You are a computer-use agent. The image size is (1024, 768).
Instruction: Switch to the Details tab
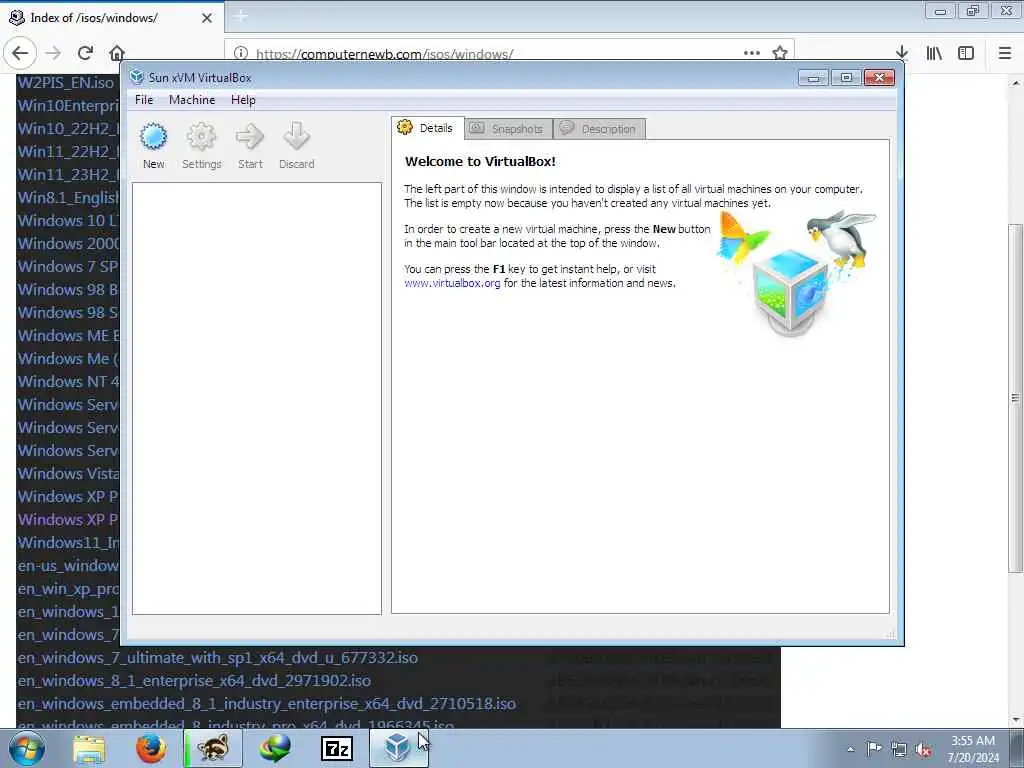(428, 128)
